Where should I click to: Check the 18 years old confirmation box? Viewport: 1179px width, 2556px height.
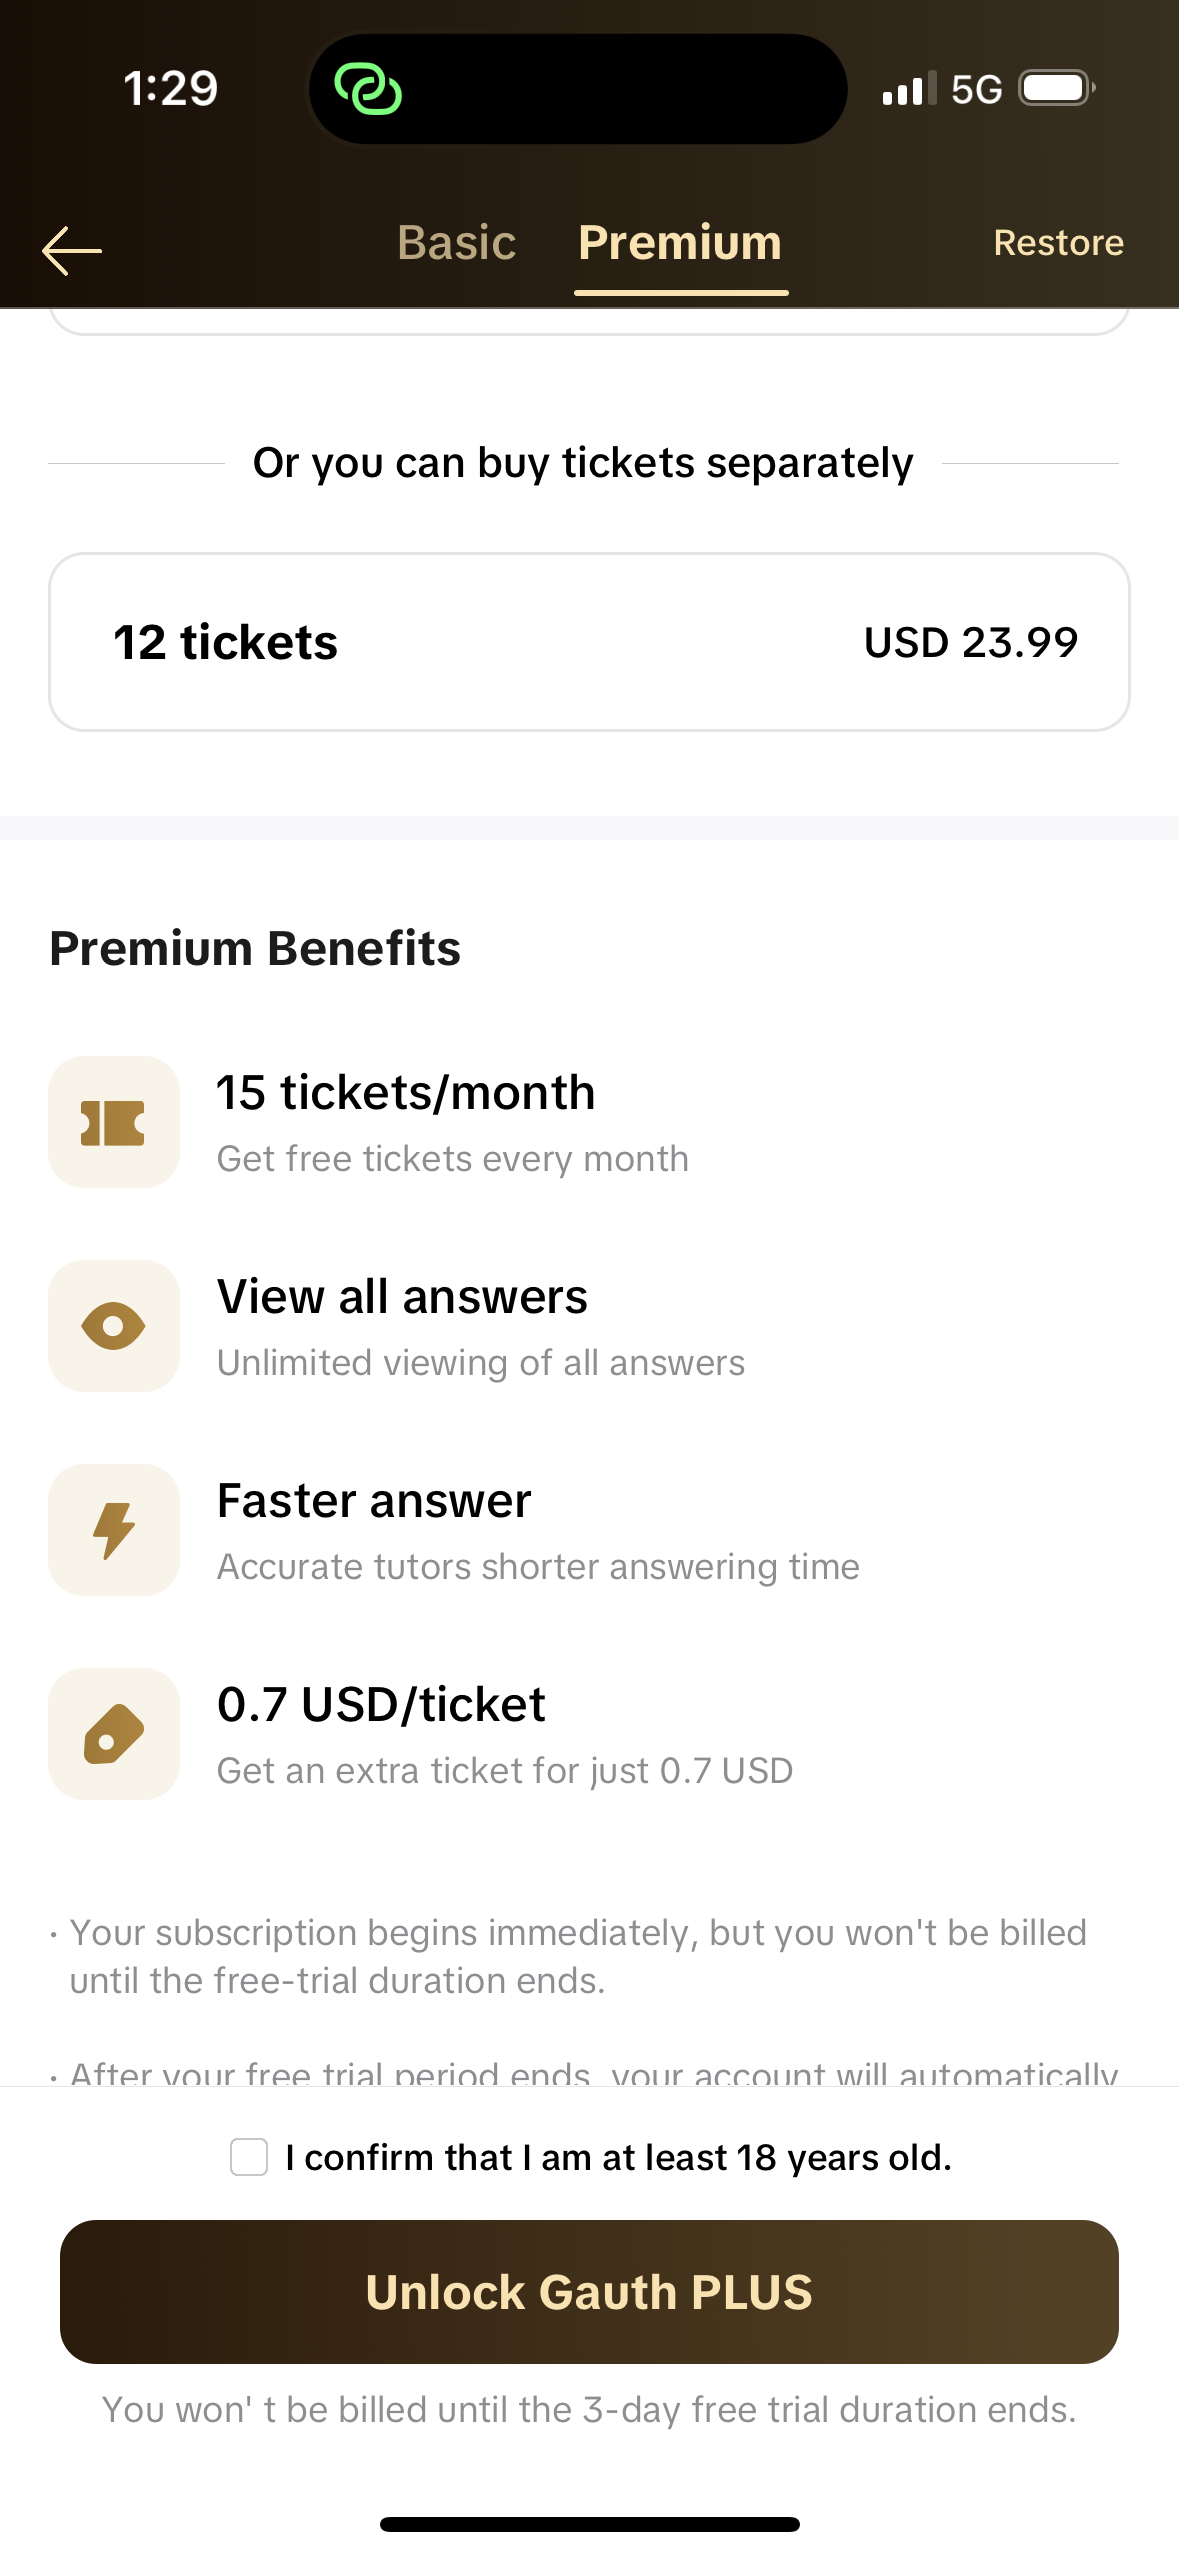pos(249,2157)
